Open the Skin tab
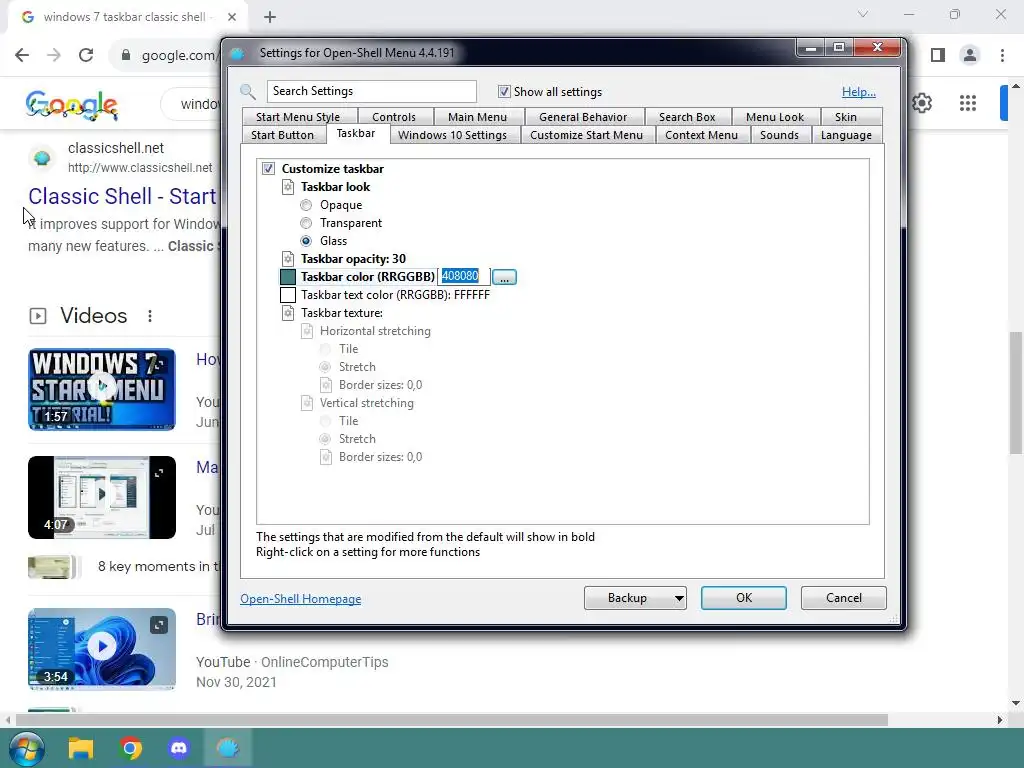This screenshot has width=1024, height=768. (x=846, y=117)
